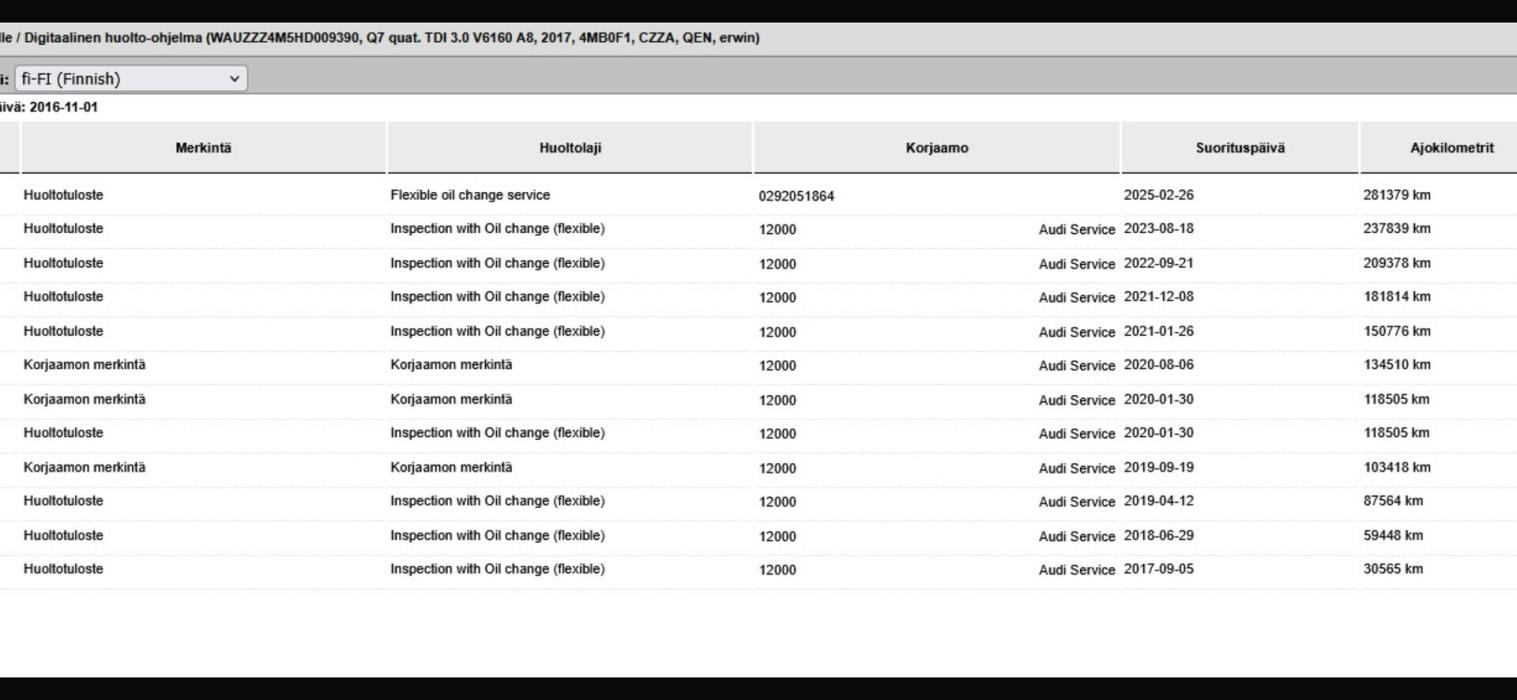Click the 237839 km mileage value
Image resolution: width=1517 pixels, height=700 pixels.
tap(1396, 229)
